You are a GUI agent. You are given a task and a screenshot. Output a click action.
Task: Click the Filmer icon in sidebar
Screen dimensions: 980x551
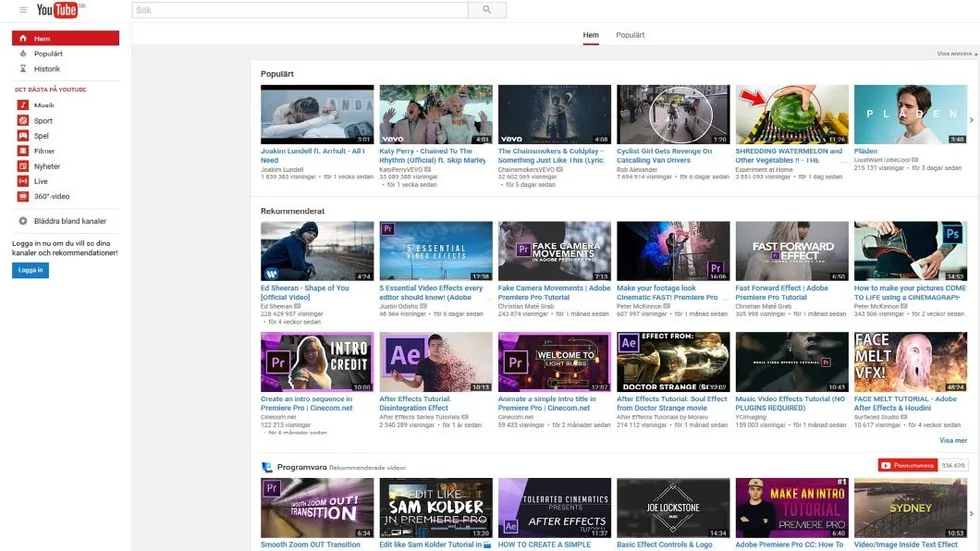pos(23,151)
